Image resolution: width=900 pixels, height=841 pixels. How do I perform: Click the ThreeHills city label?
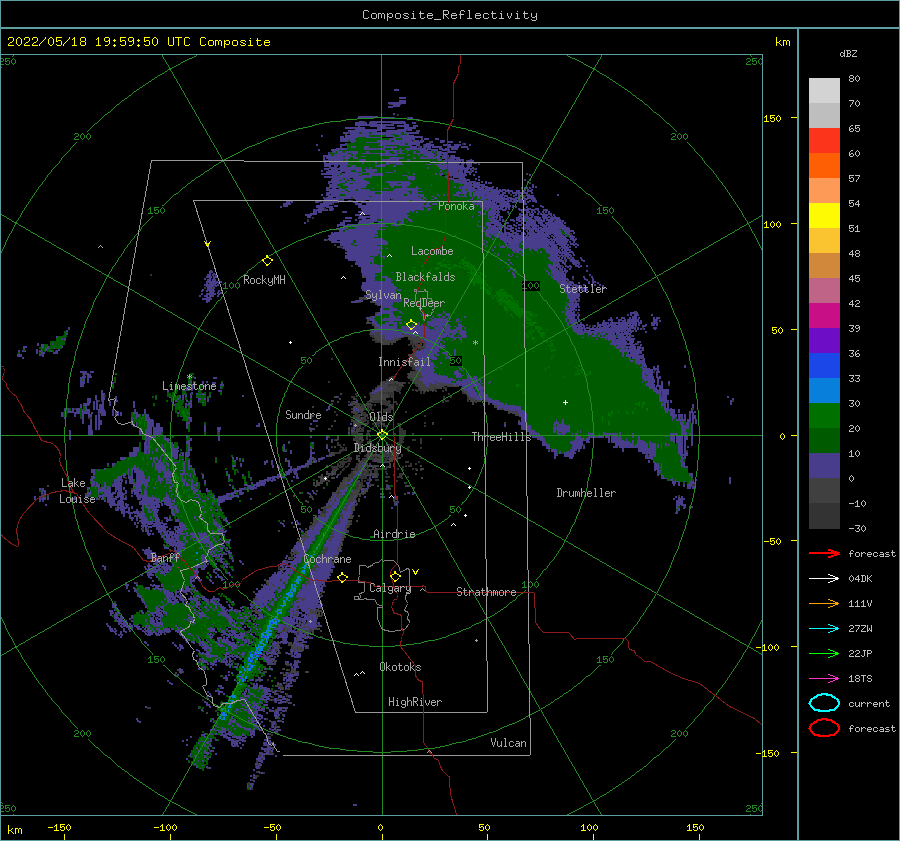[x=501, y=437]
